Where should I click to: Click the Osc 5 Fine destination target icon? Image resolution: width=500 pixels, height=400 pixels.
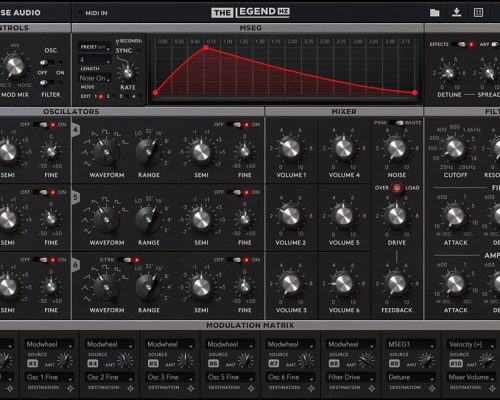click(251, 388)
